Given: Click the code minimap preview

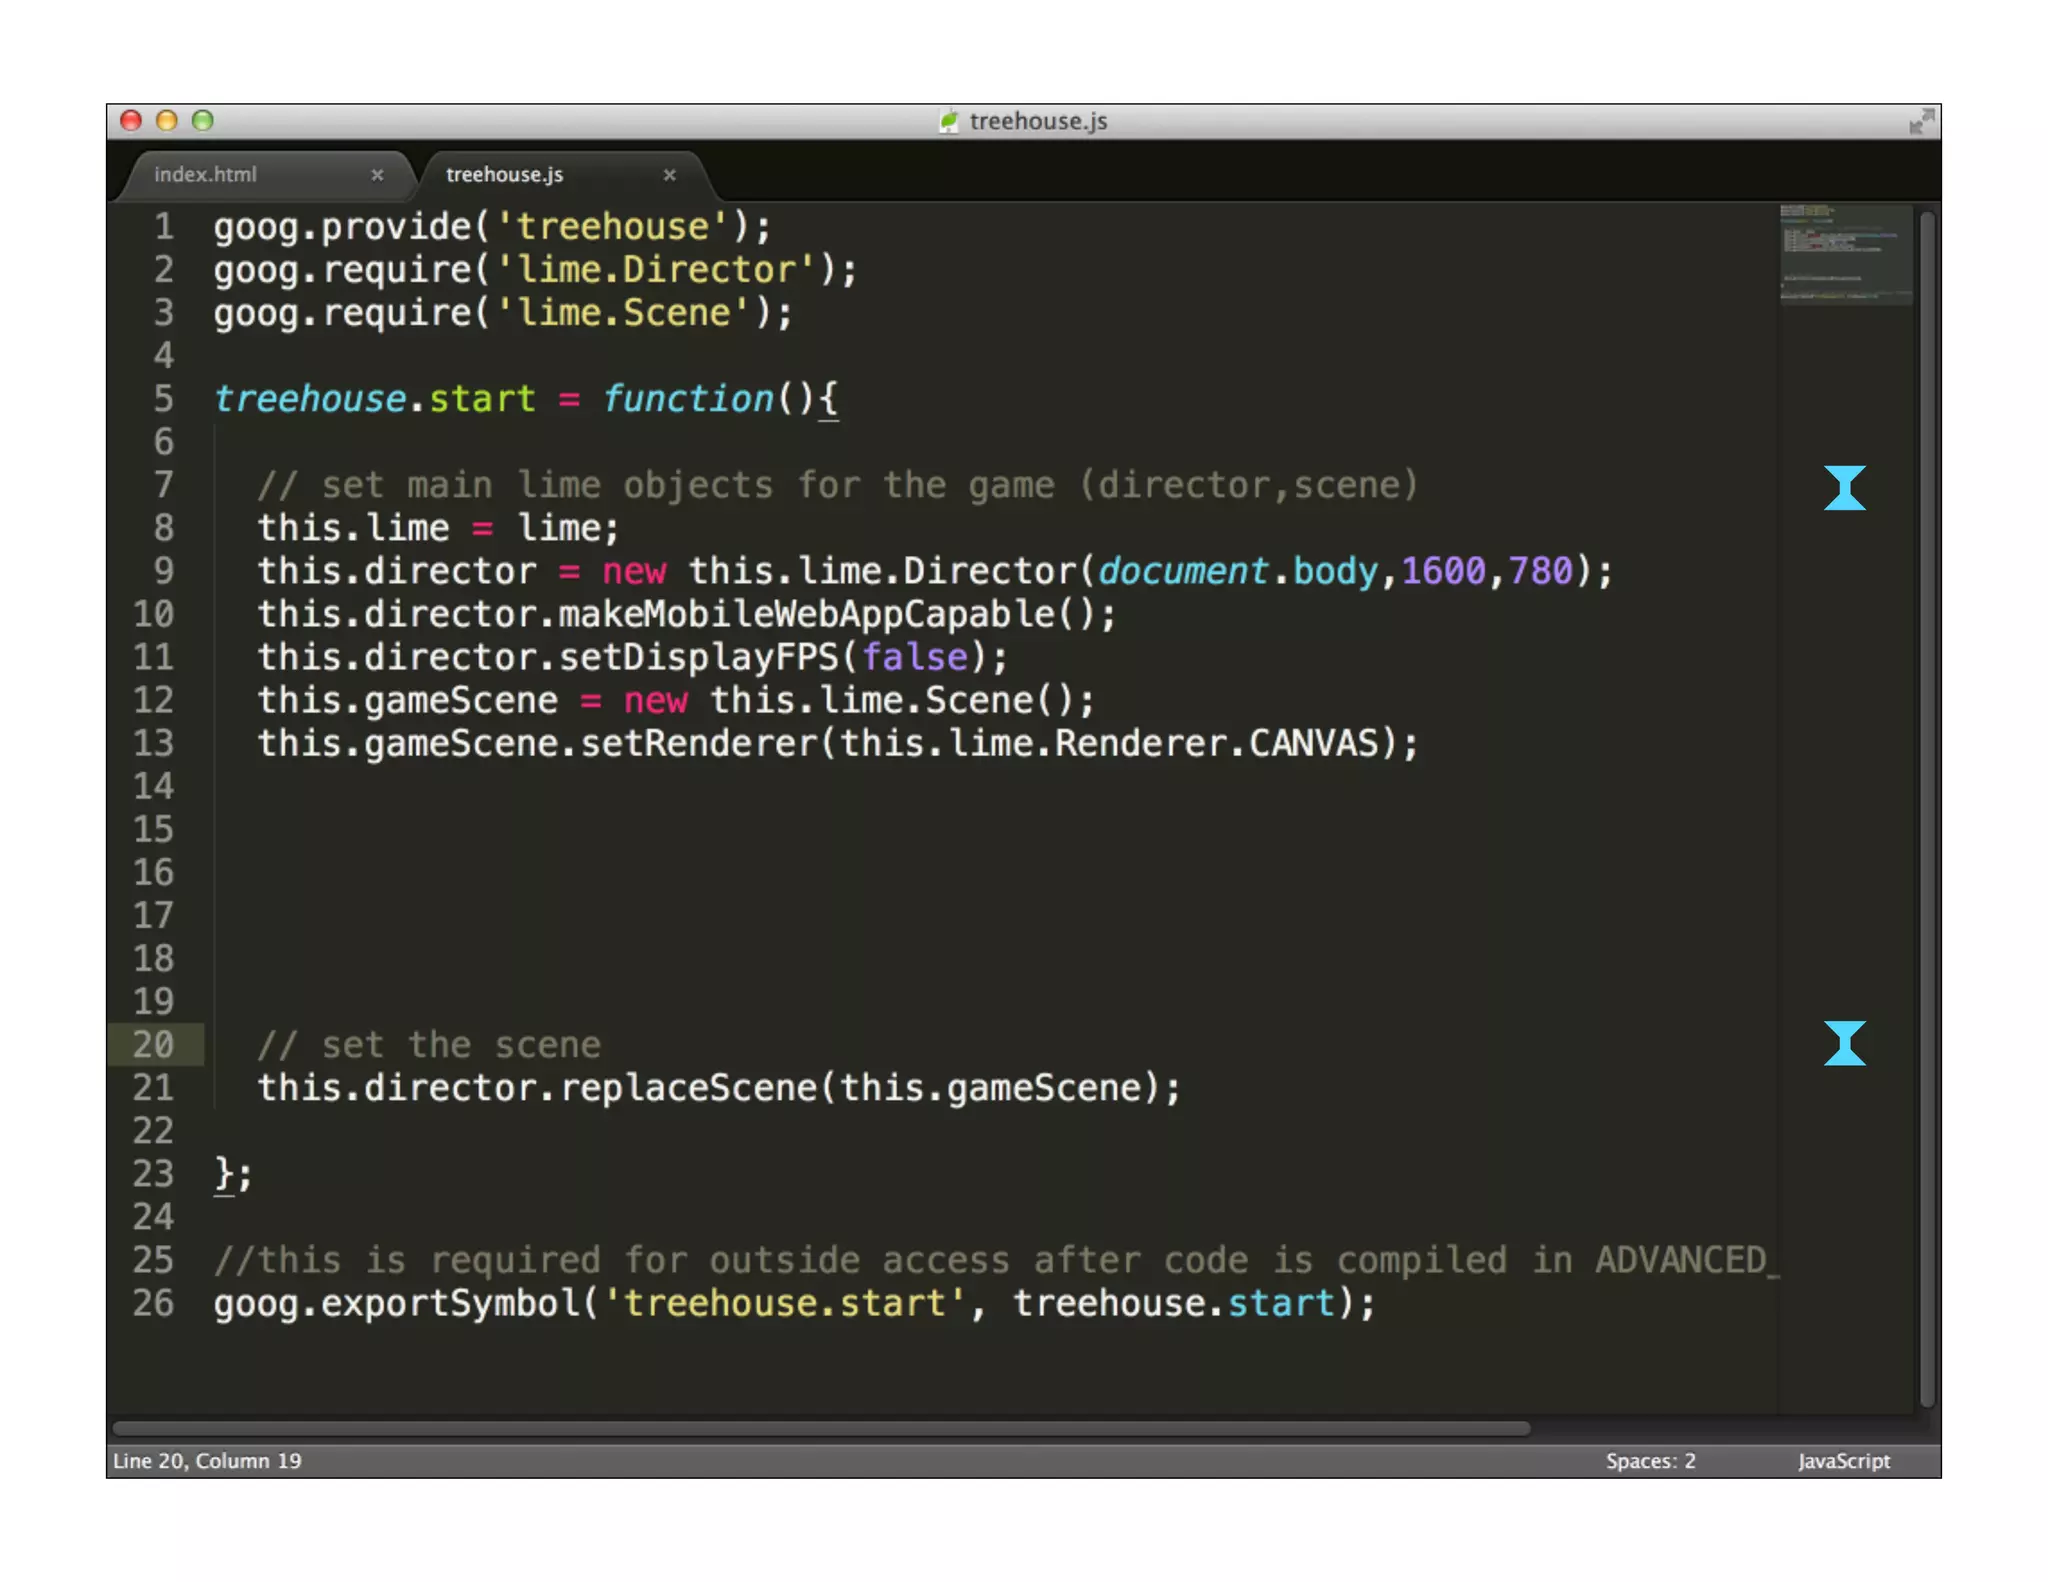Looking at the screenshot, I should tap(1844, 255).
